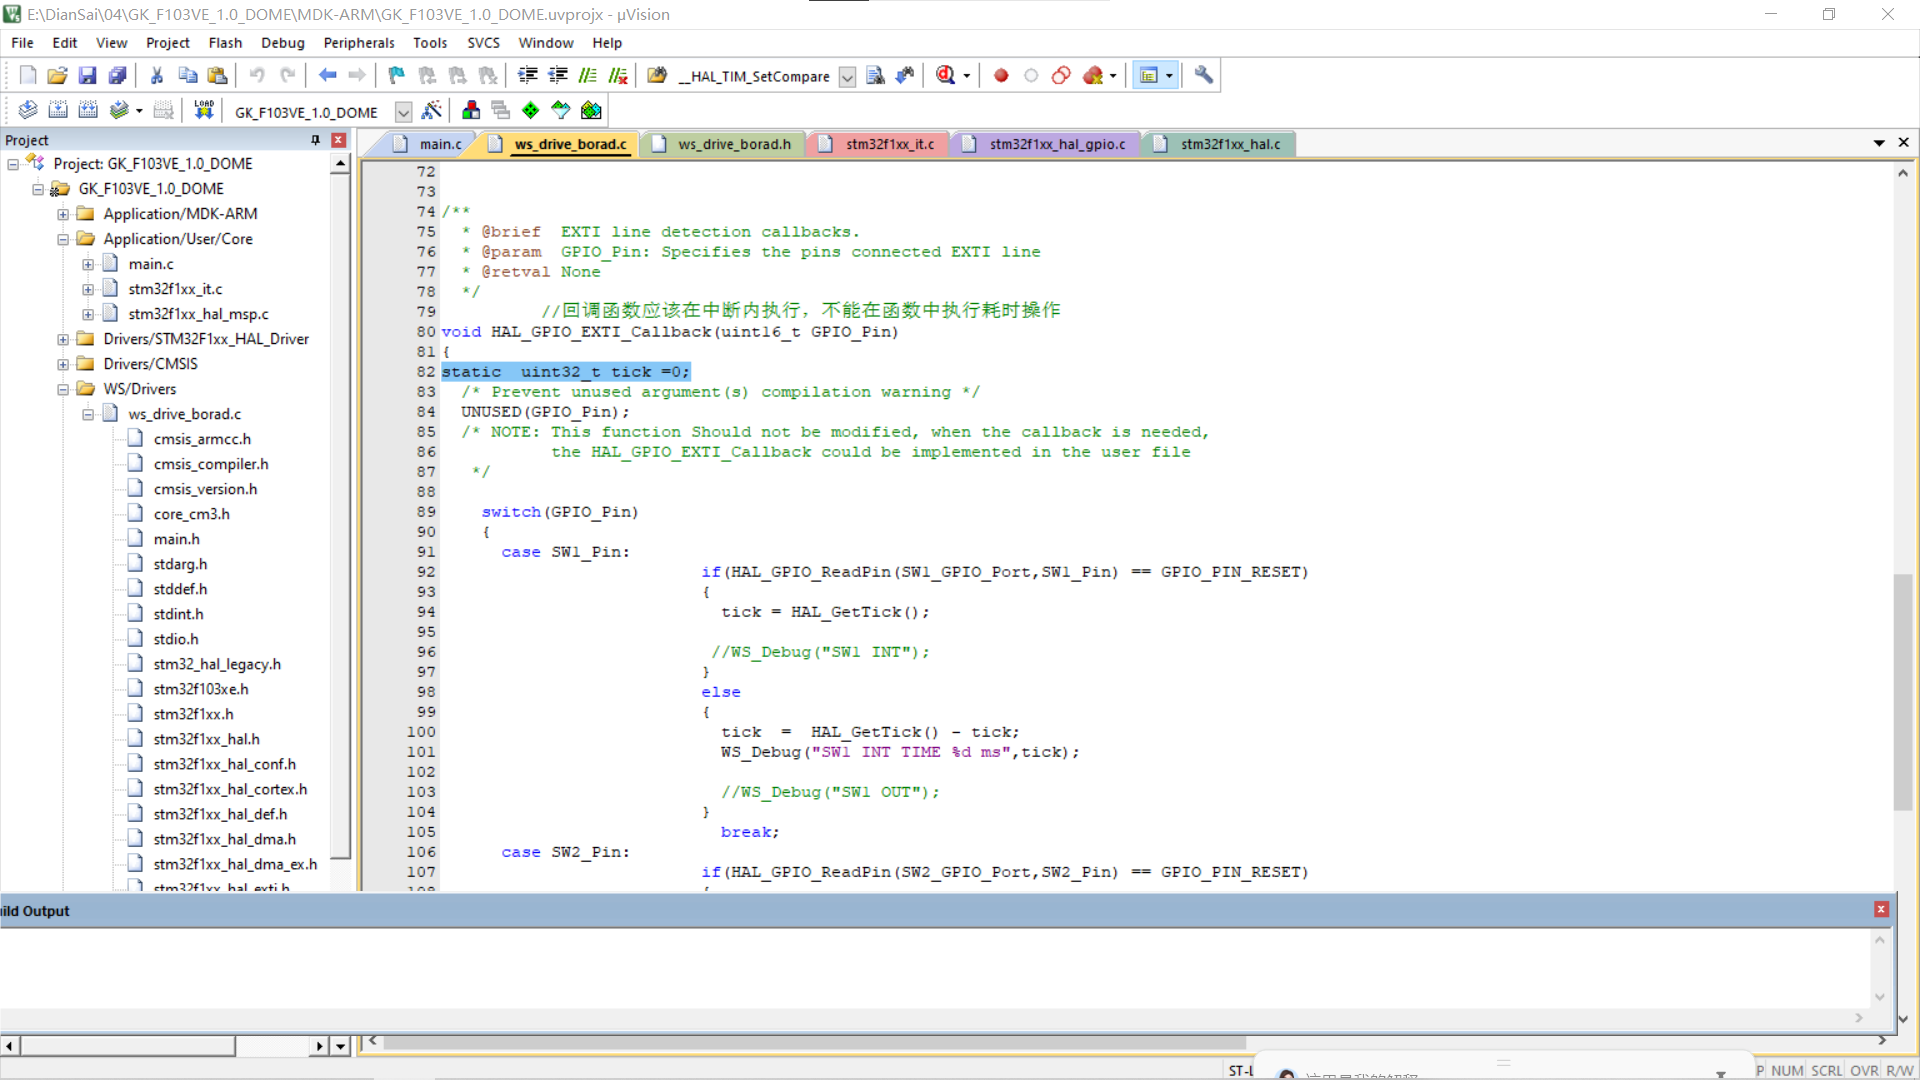Switch to the stm32f1xx_it.c tab

889,144
